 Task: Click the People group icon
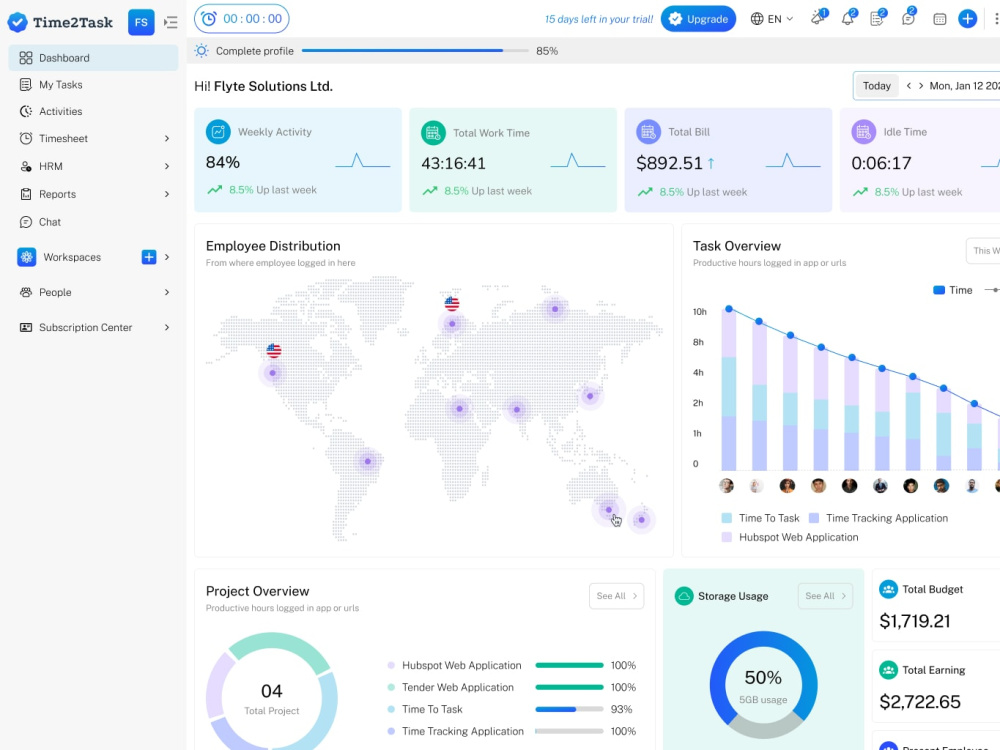pyautogui.click(x=26, y=292)
